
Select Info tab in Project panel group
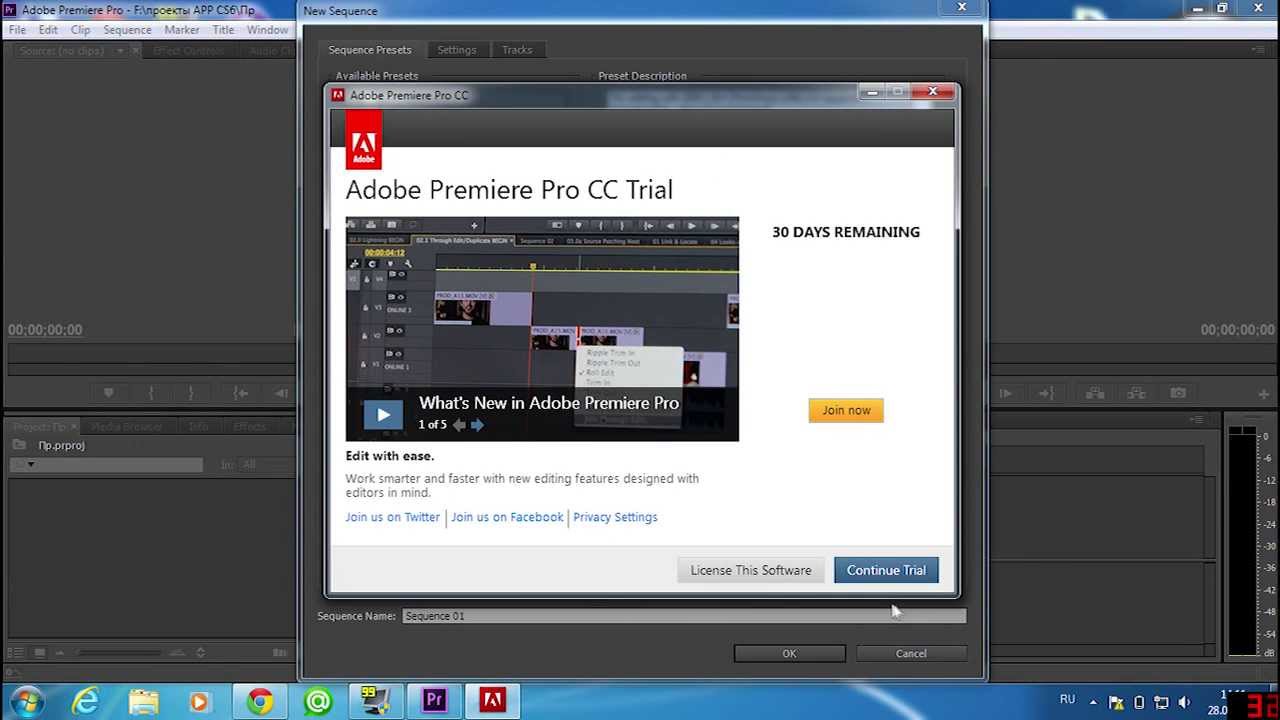coord(199,426)
